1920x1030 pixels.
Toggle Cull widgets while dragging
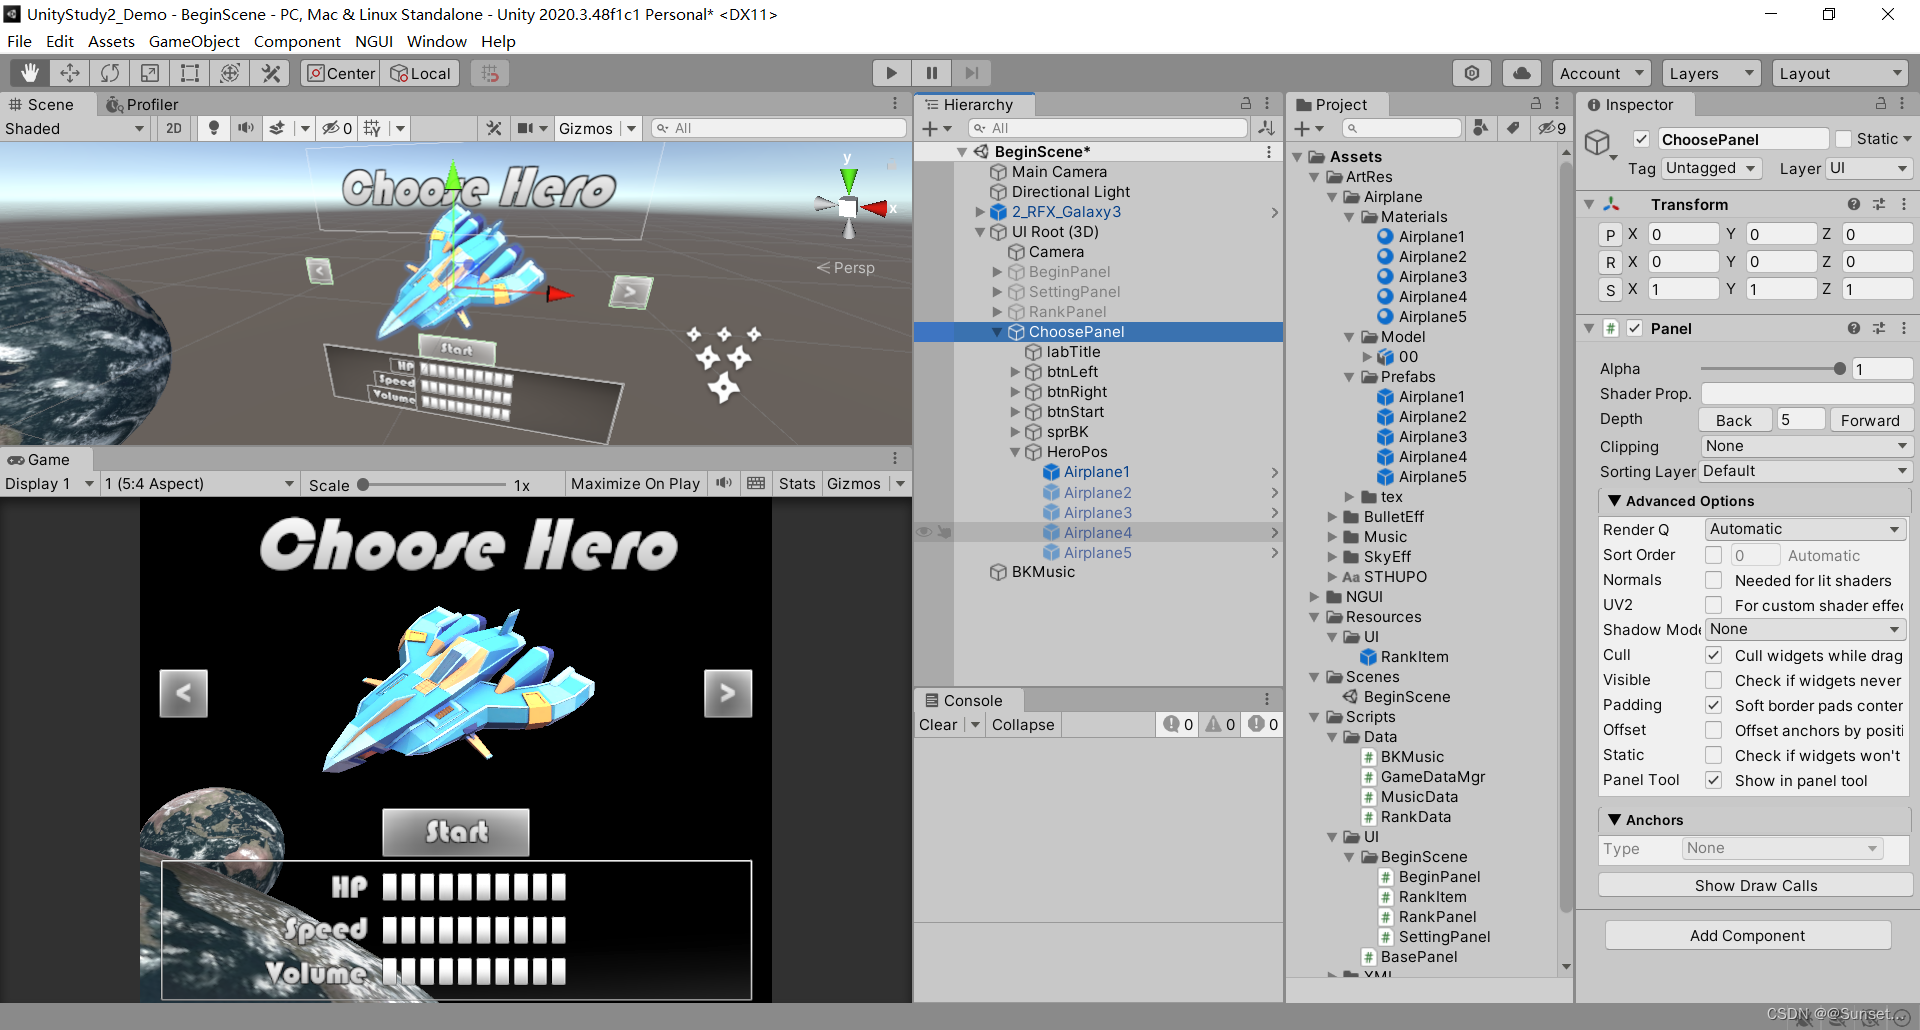coord(1713,655)
